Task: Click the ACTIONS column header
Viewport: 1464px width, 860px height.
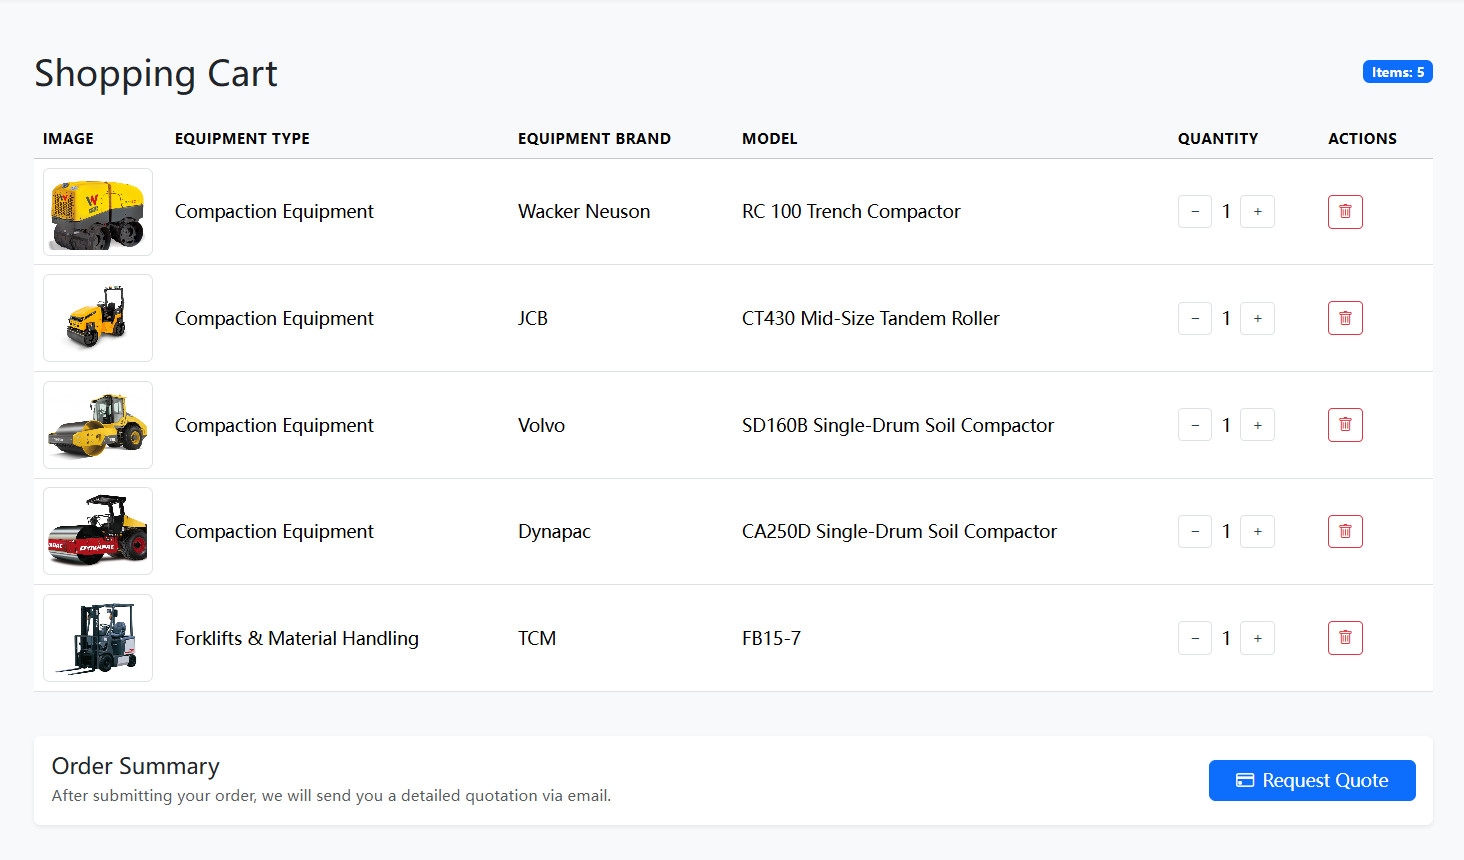Action: coord(1362,139)
